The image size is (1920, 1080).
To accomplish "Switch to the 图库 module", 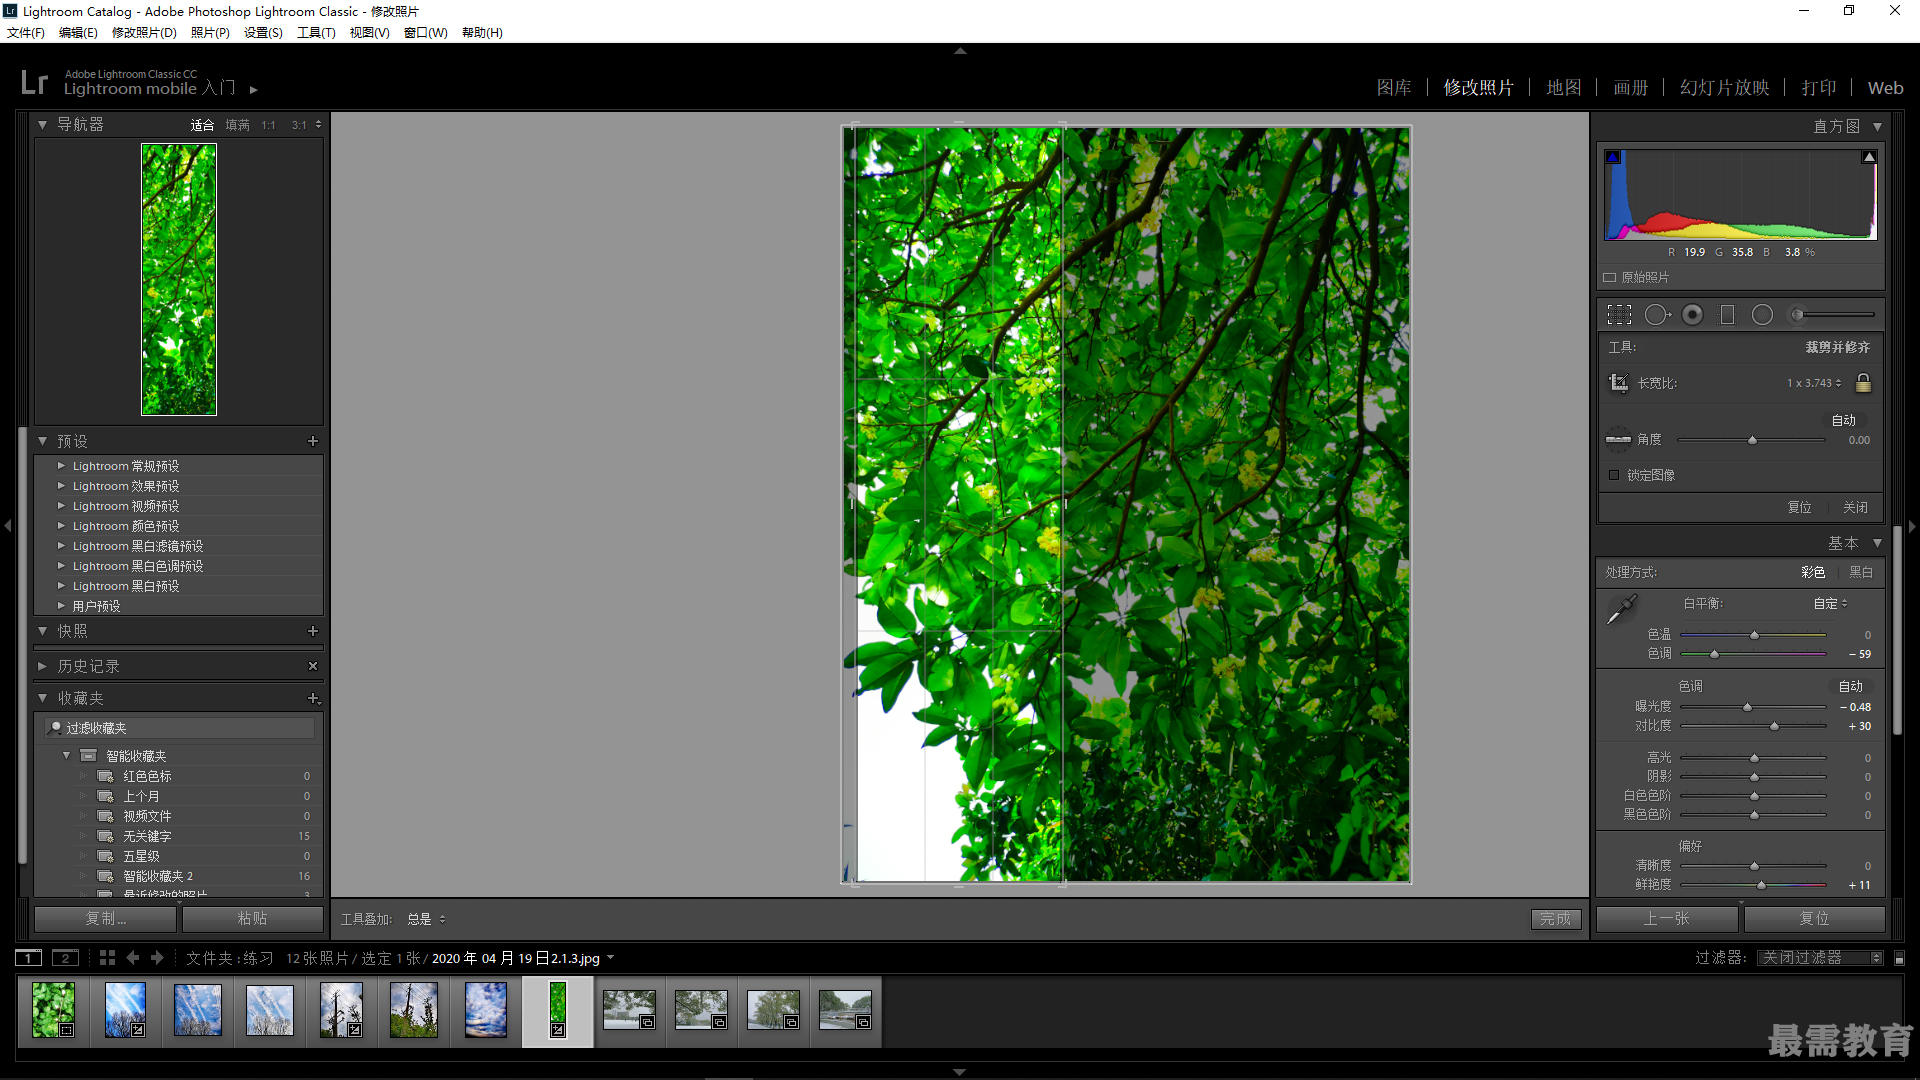I will tap(1394, 88).
